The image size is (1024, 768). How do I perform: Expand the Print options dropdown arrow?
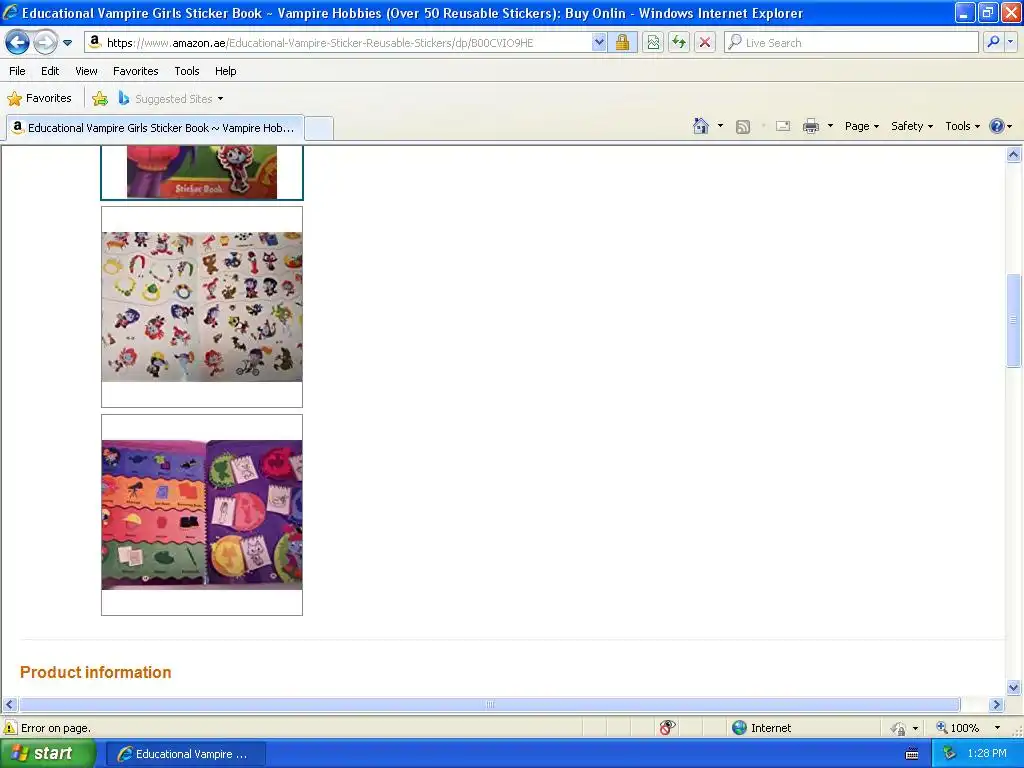830,126
